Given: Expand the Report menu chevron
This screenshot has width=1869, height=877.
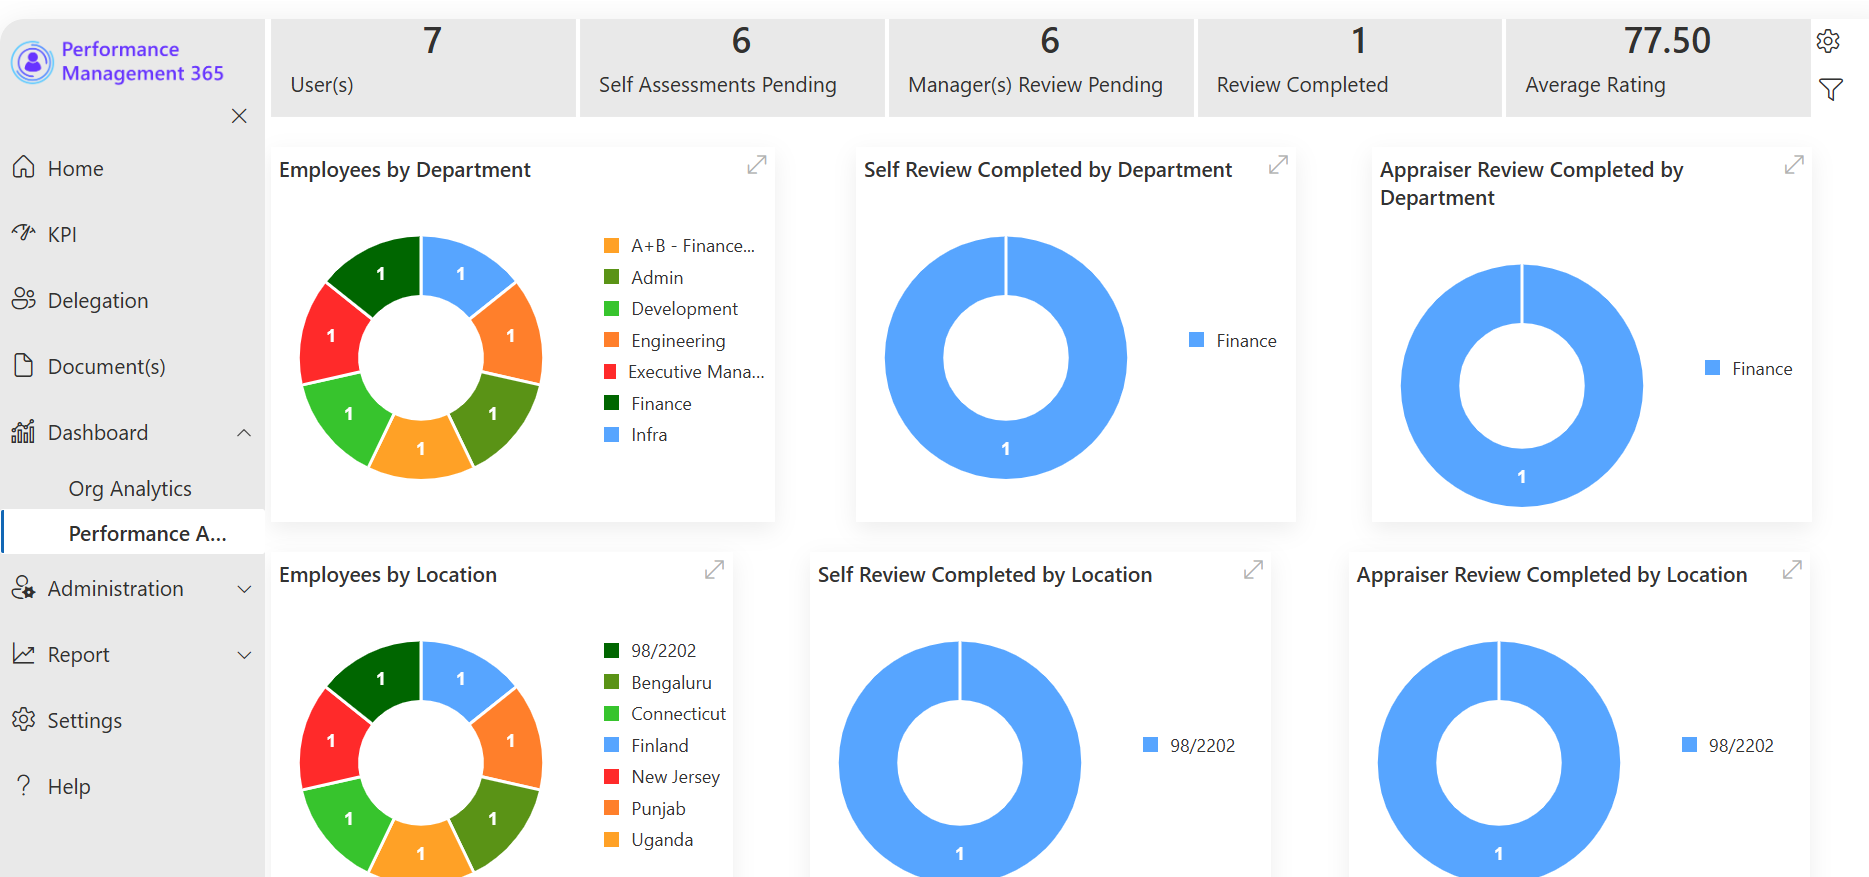Looking at the screenshot, I should point(244,655).
